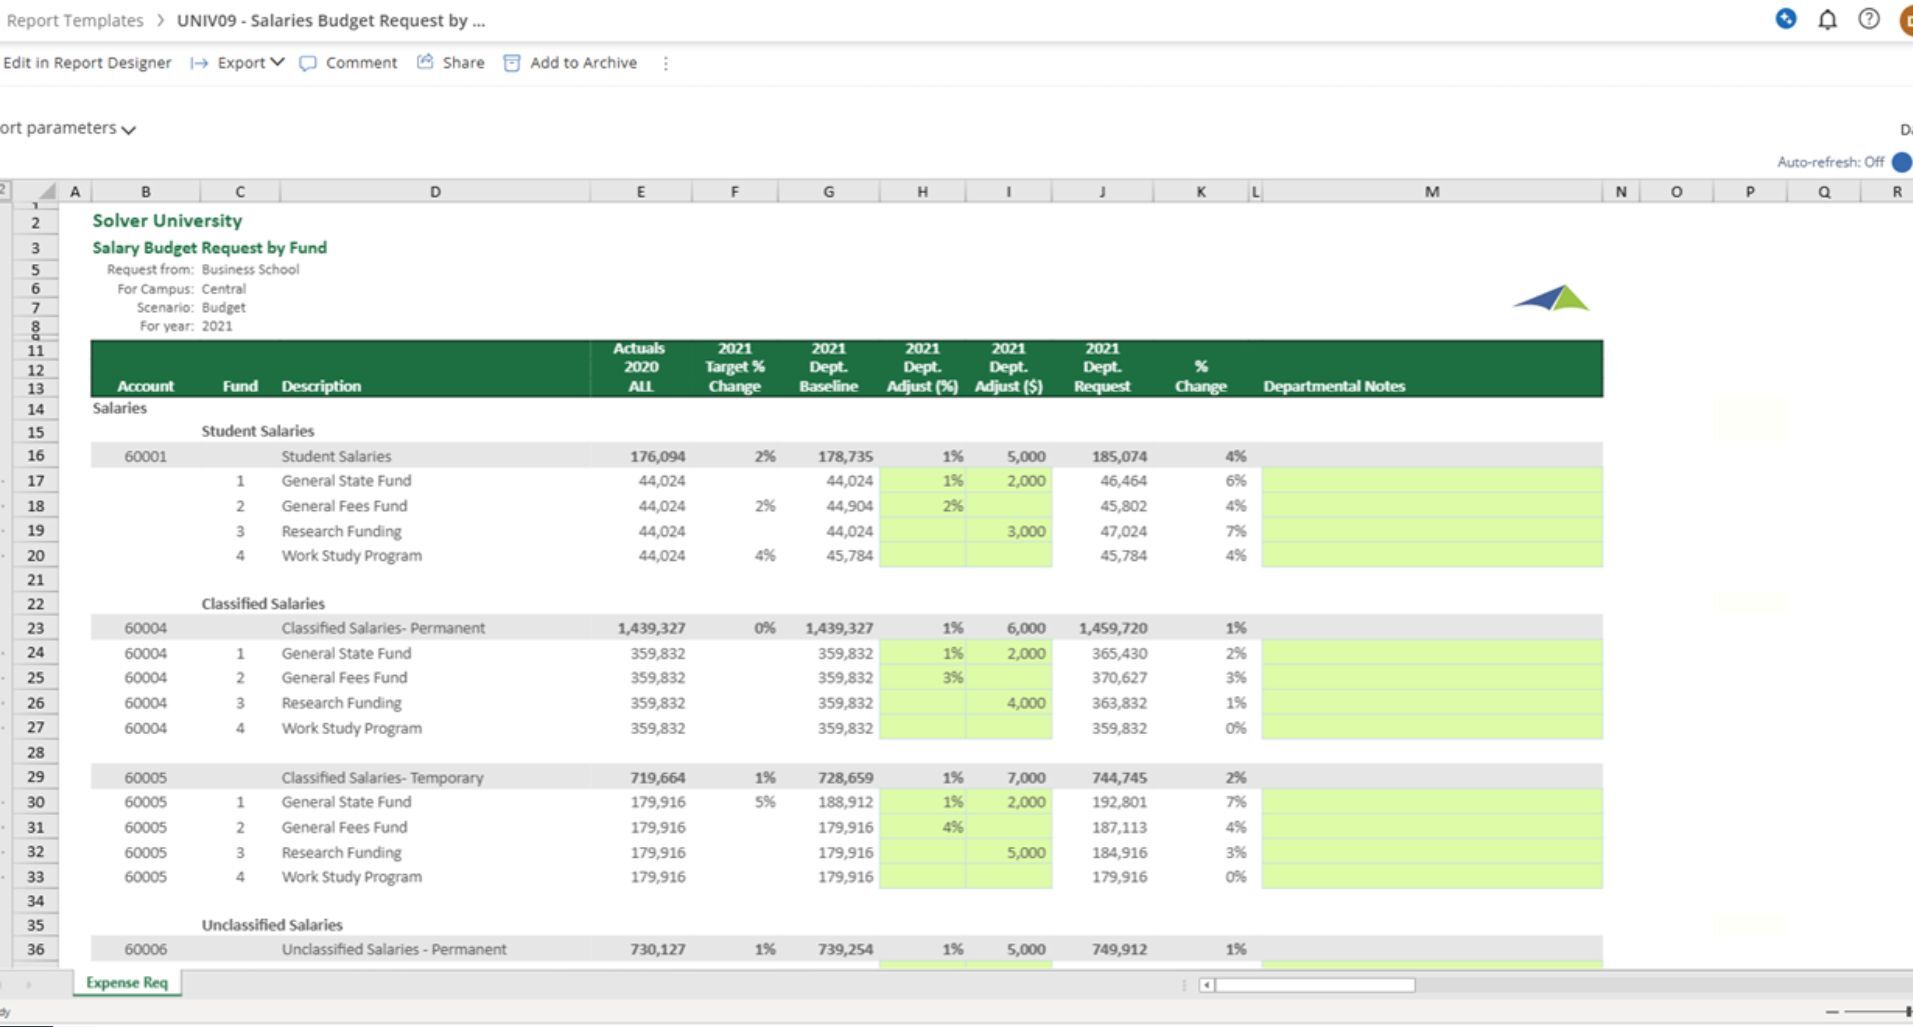Click the Share icon in toolbar
1913x1027 pixels.
pos(425,63)
